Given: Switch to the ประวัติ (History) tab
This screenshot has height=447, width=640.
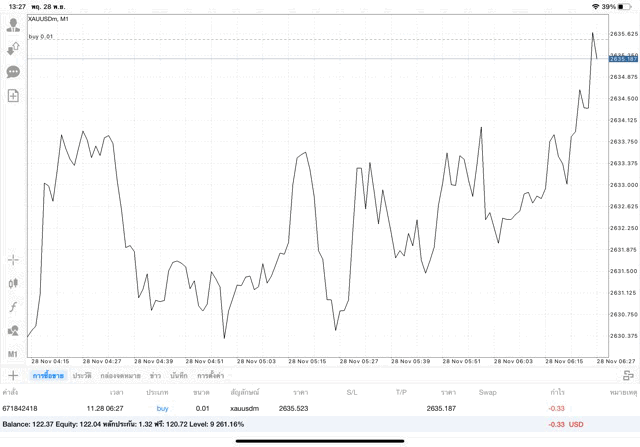Looking at the screenshot, I should click(x=81, y=375).
